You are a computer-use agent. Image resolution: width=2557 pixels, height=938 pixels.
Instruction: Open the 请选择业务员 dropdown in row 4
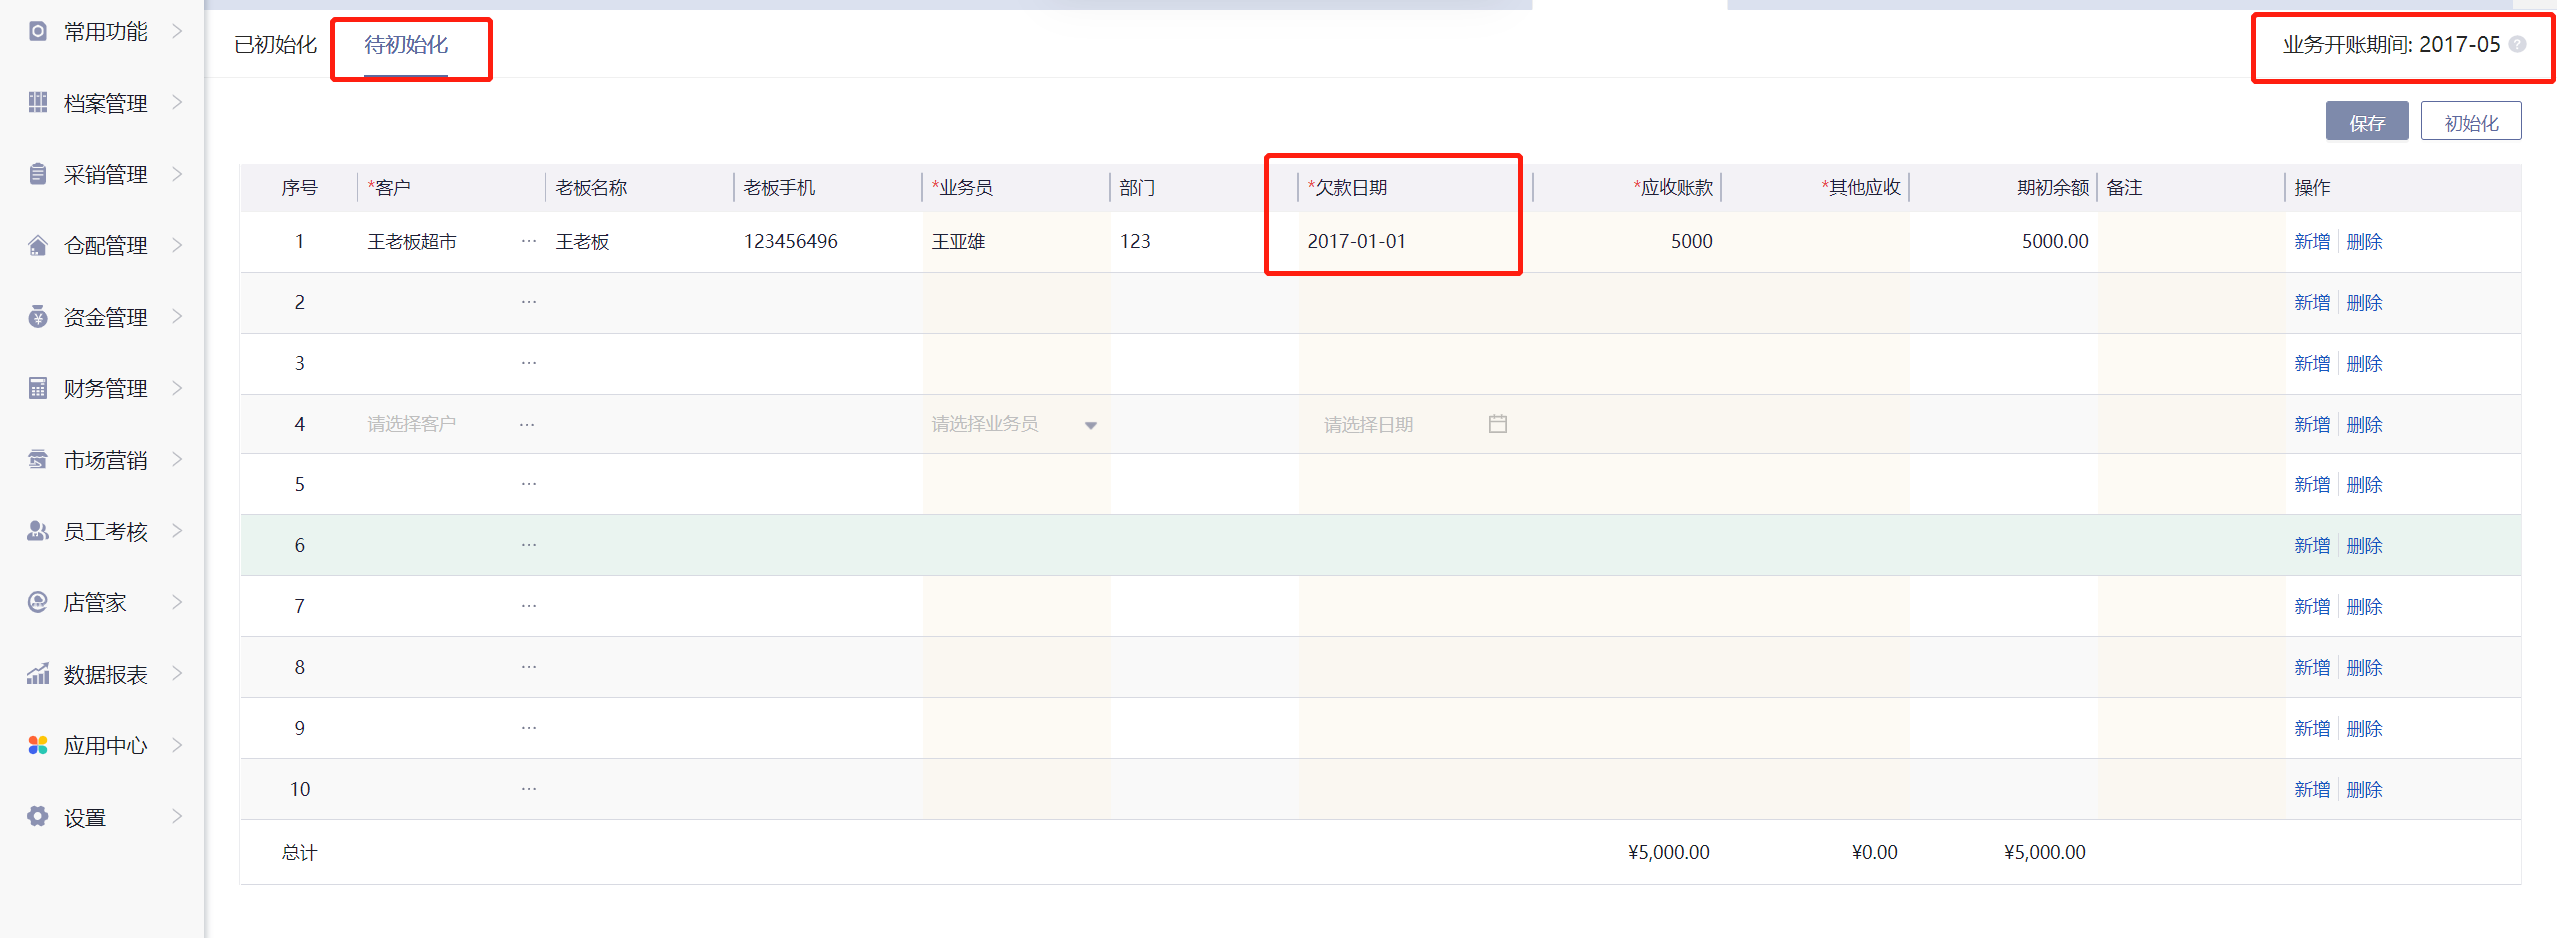[x=1090, y=425]
